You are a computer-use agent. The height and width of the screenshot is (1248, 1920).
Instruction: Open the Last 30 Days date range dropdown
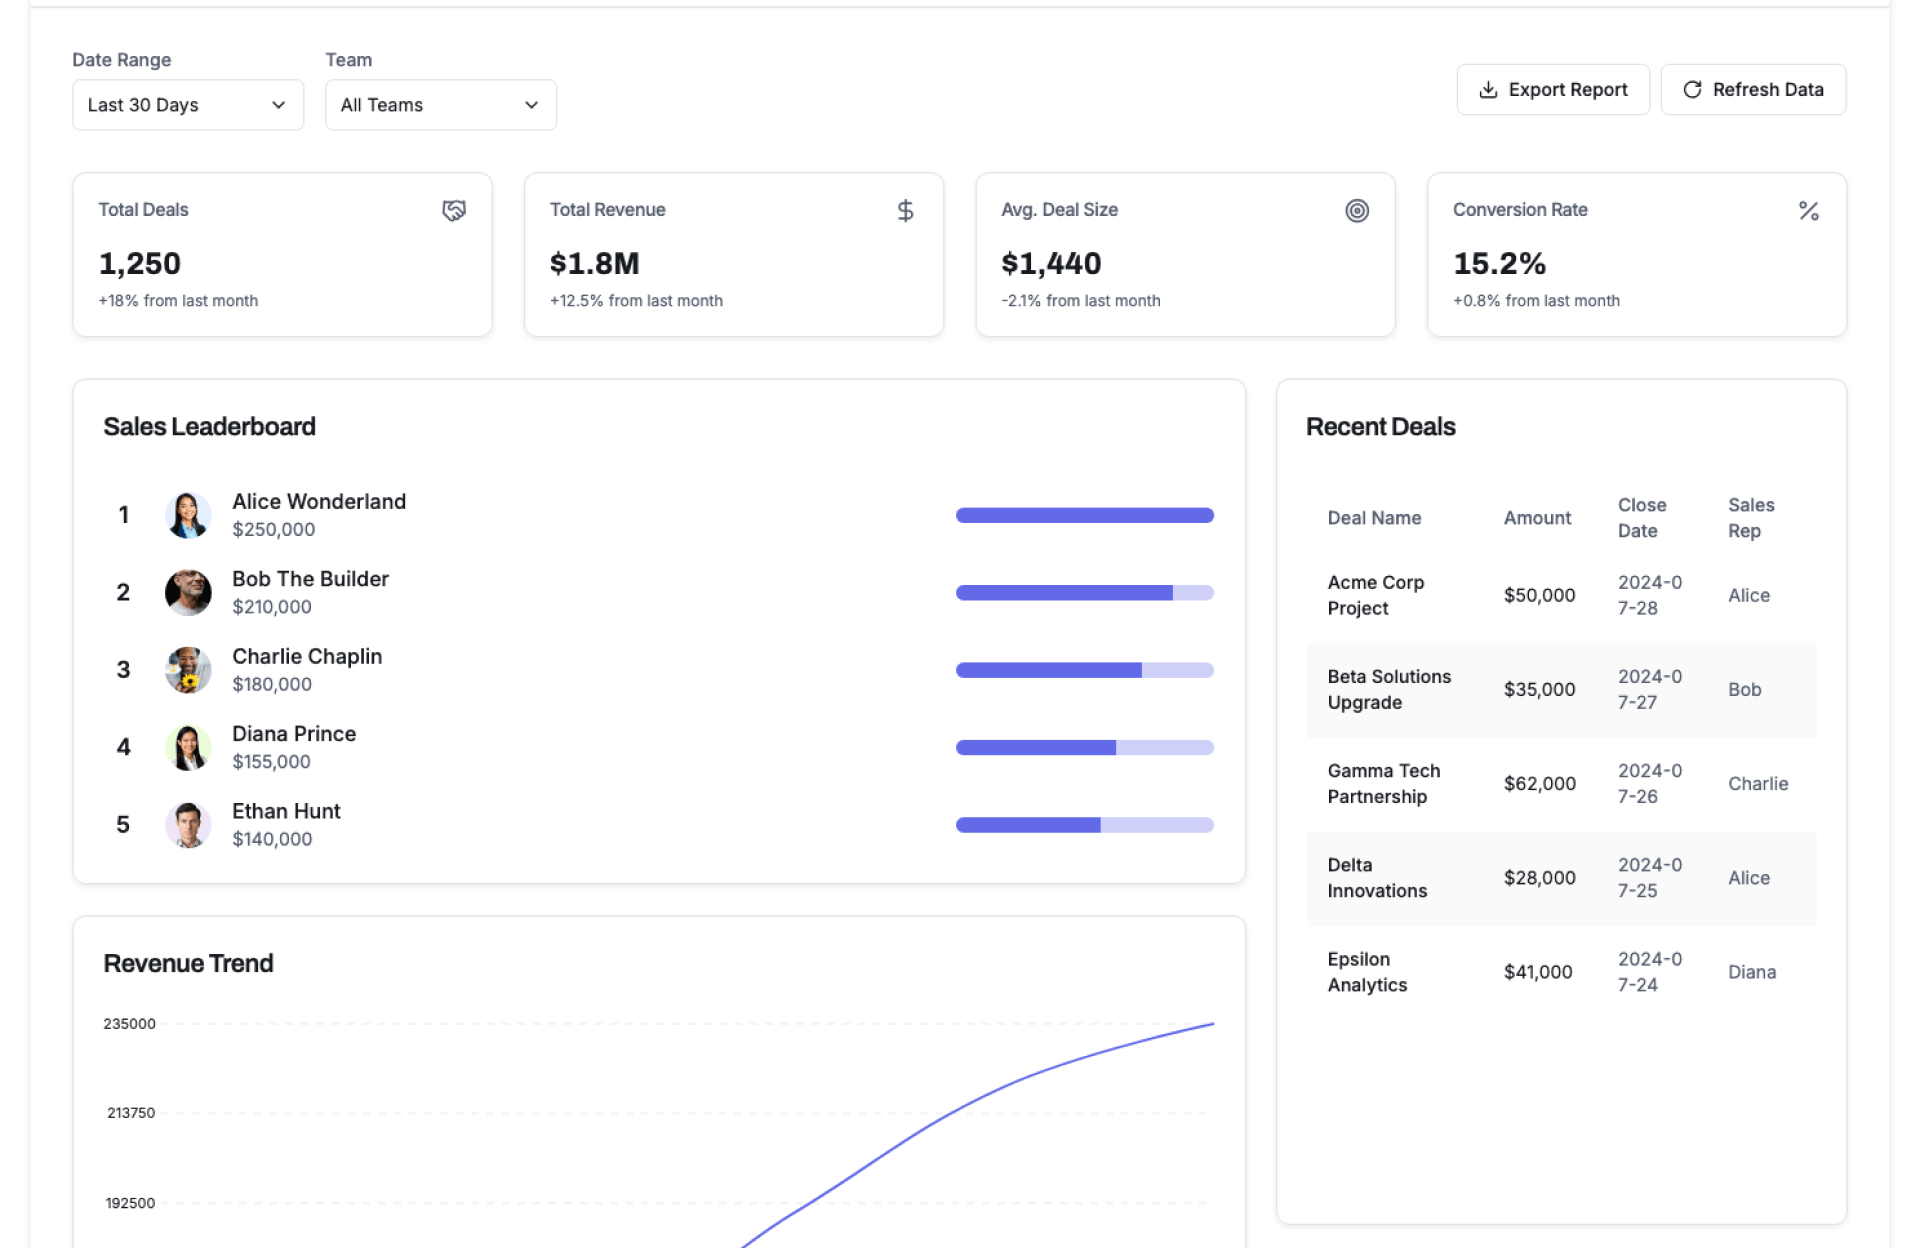tap(187, 105)
